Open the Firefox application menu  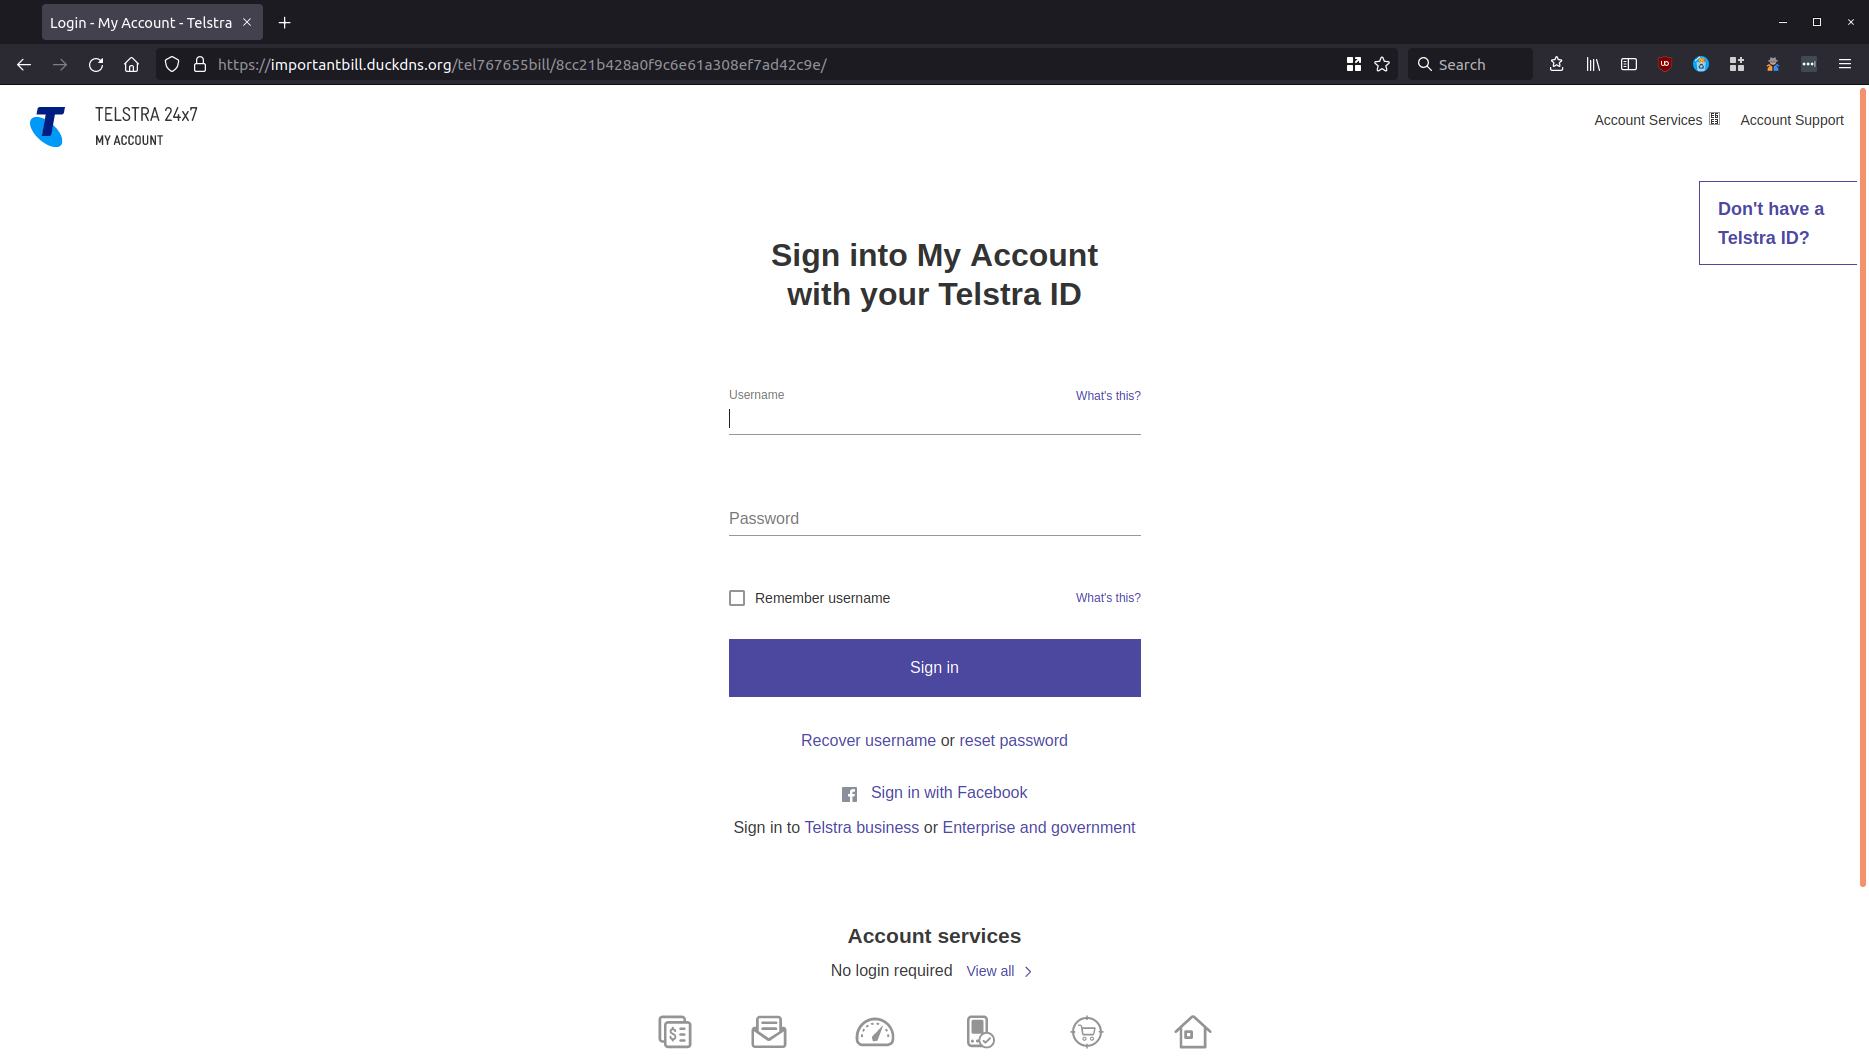(1845, 64)
